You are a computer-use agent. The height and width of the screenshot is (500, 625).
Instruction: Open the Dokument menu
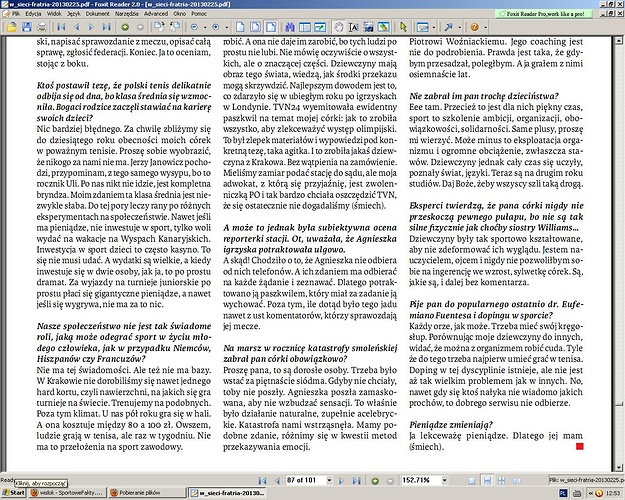pos(97,14)
